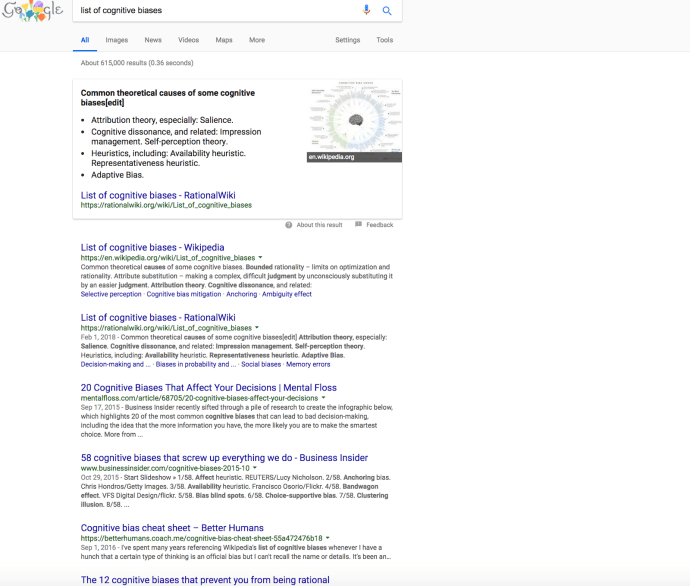This screenshot has height=586, width=690.
Task: Open search Tools
Action: click(385, 40)
